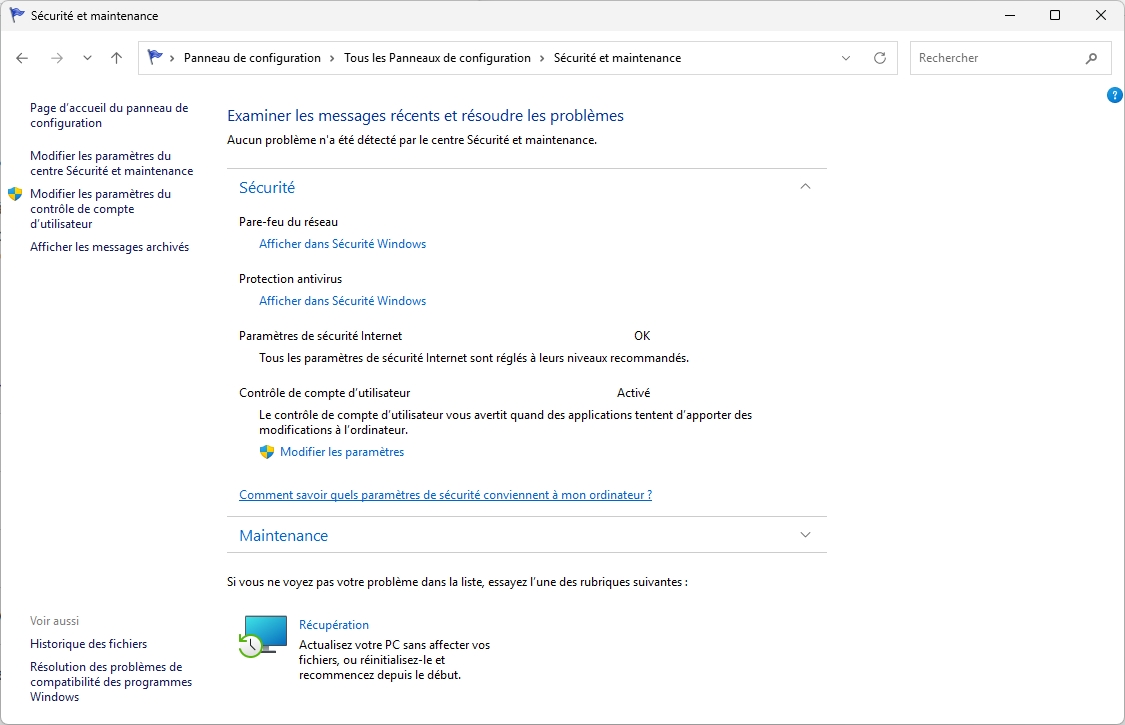Image resolution: width=1125 pixels, height=725 pixels.
Task: Open Résolution des problèmes de compatibilité link
Action: [111, 682]
